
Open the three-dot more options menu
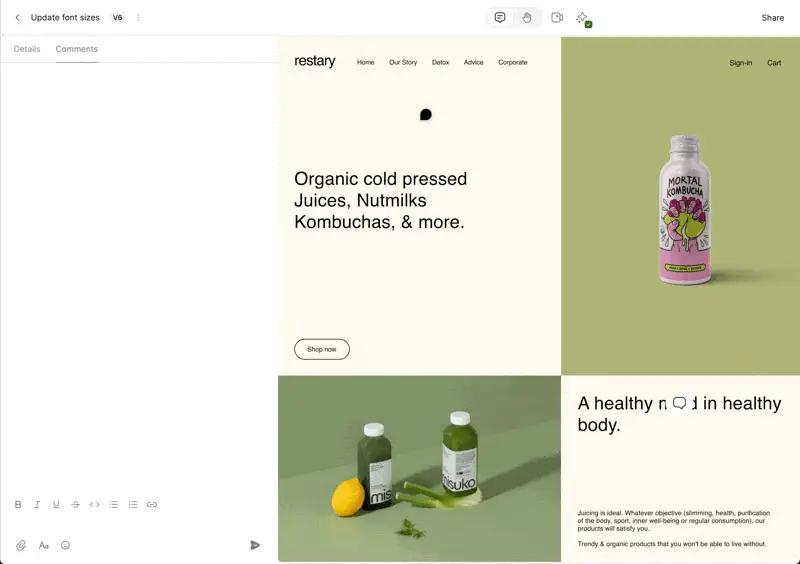tap(138, 17)
